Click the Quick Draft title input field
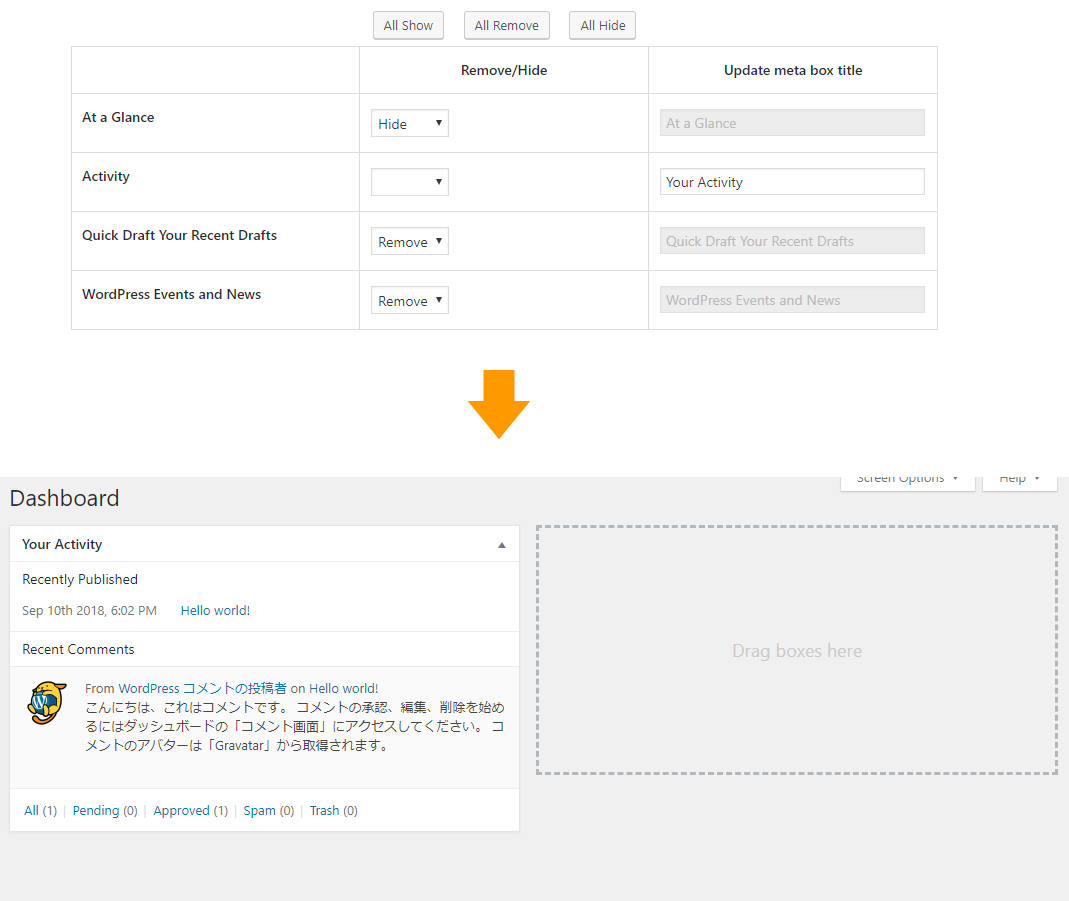The height and width of the screenshot is (901, 1069). pyautogui.click(x=792, y=241)
